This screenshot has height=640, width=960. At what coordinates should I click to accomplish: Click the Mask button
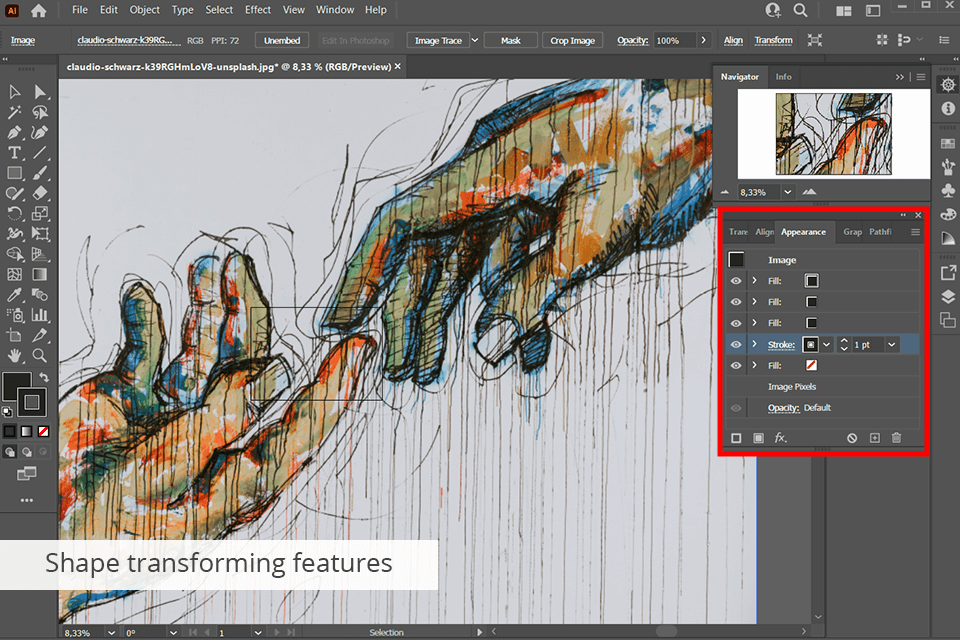click(x=511, y=40)
